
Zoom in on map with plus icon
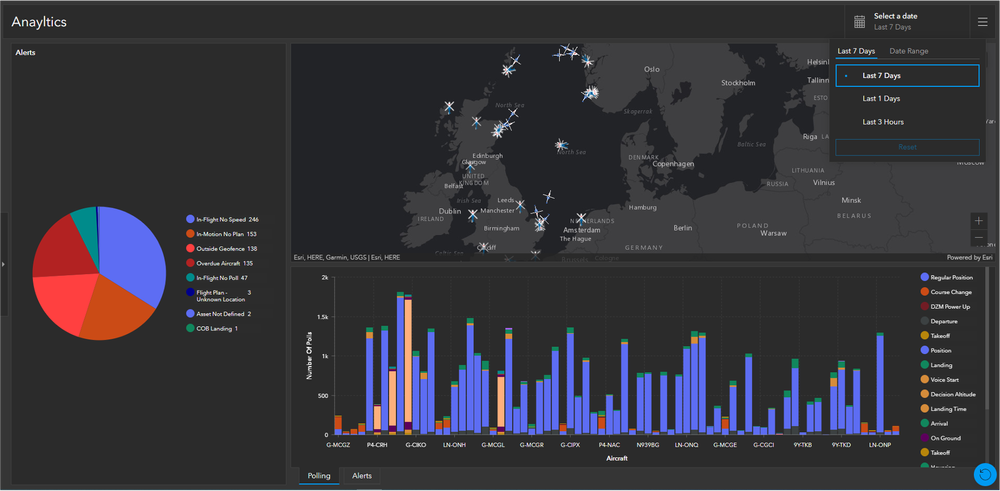979,221
